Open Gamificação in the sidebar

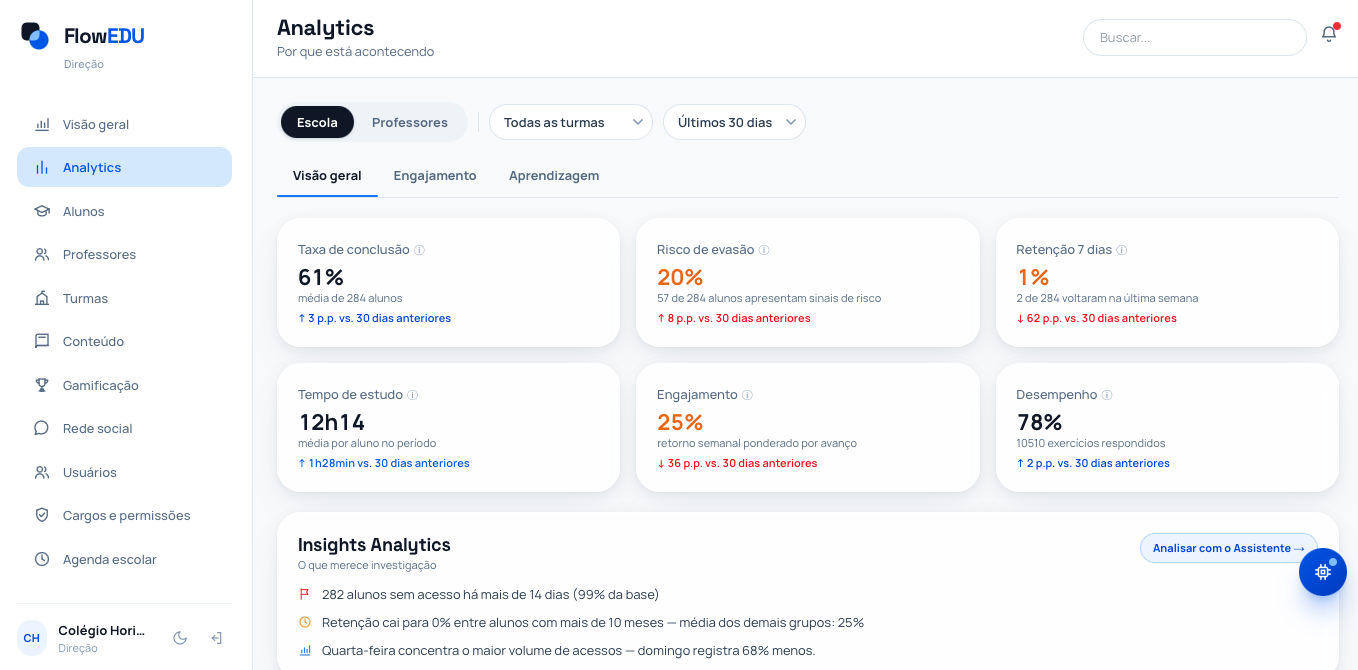[x=124, y=385]
